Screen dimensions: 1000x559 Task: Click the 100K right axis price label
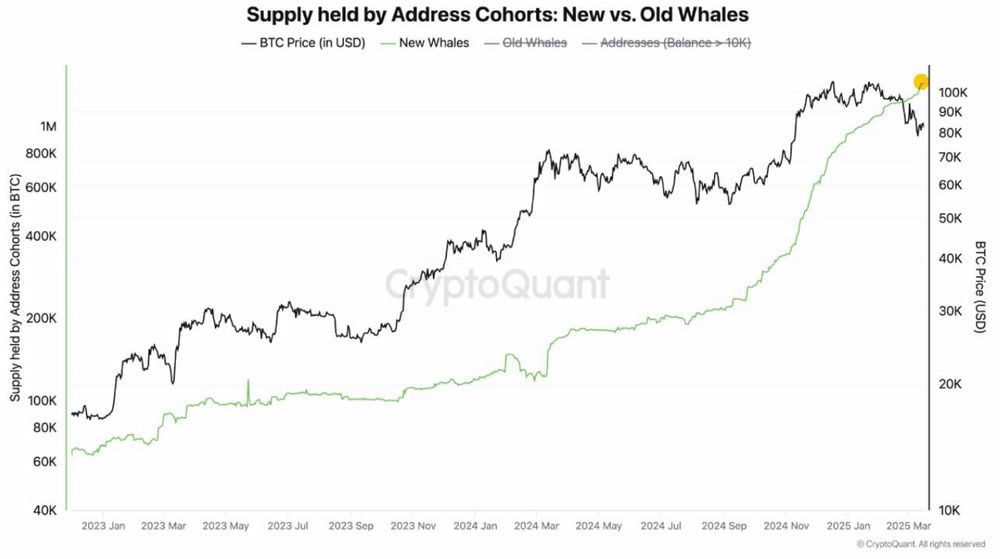(953, 93)
